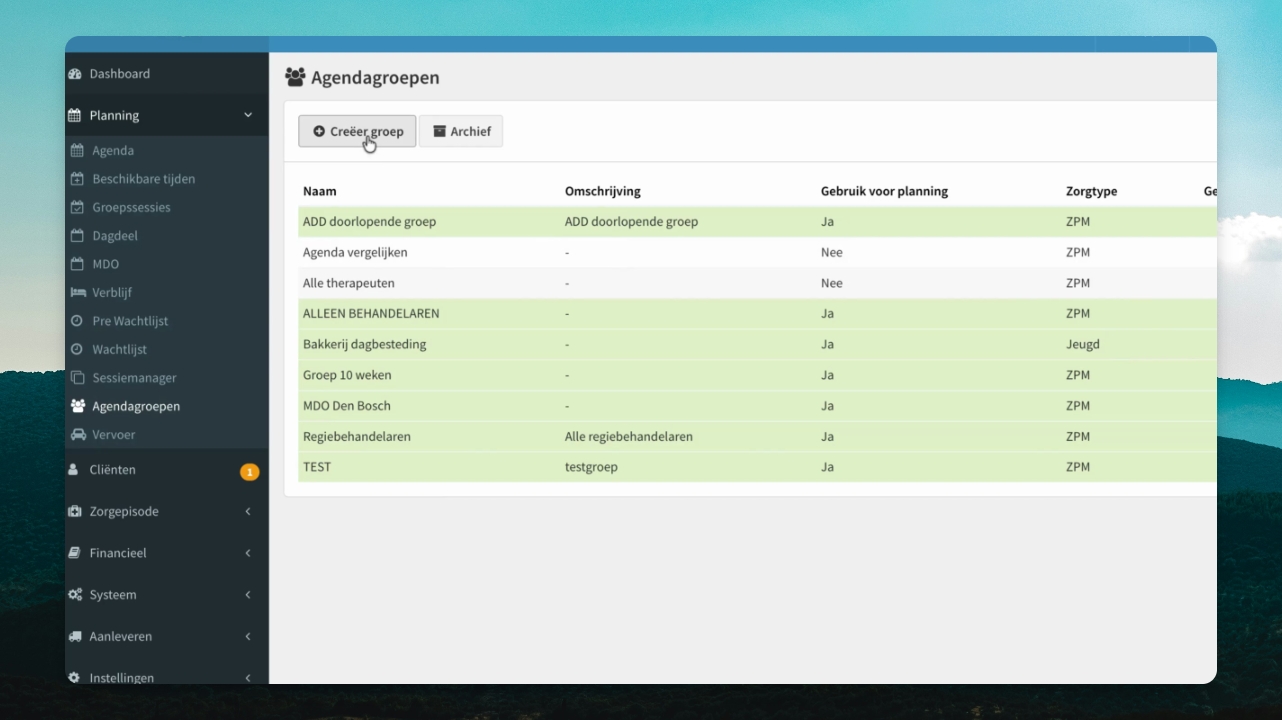The height and width of the screenshot is (720, 1282).
Task: Click the Vervoer car icon
Action: (78, 435)
